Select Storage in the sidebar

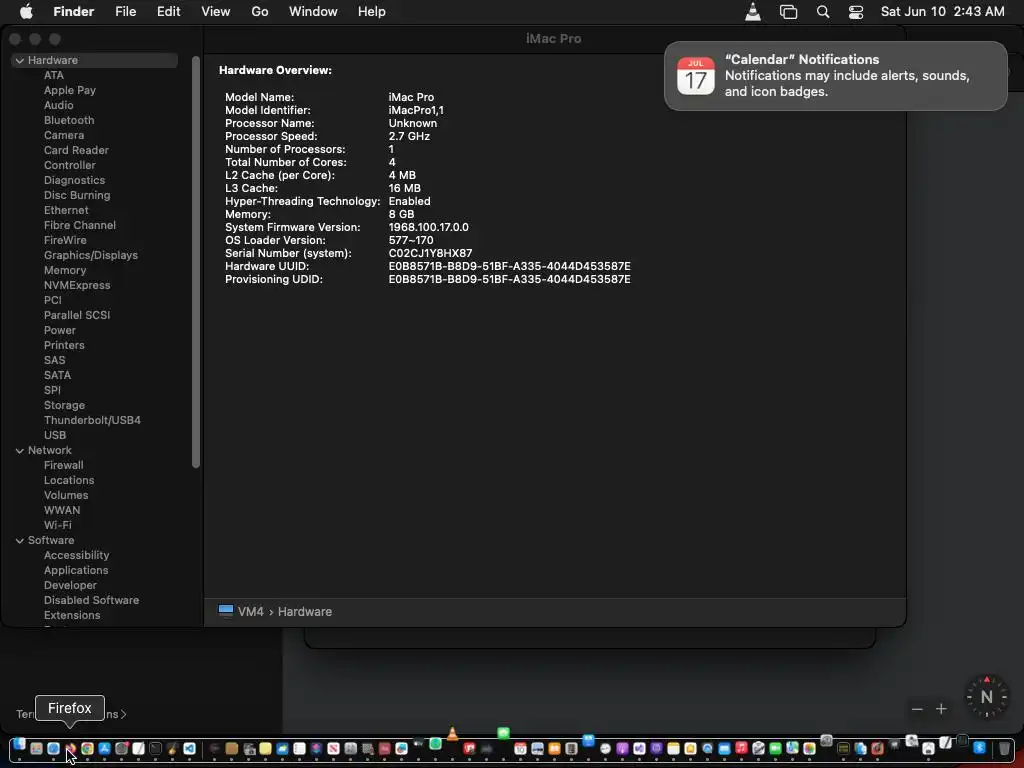pos(64,406)
